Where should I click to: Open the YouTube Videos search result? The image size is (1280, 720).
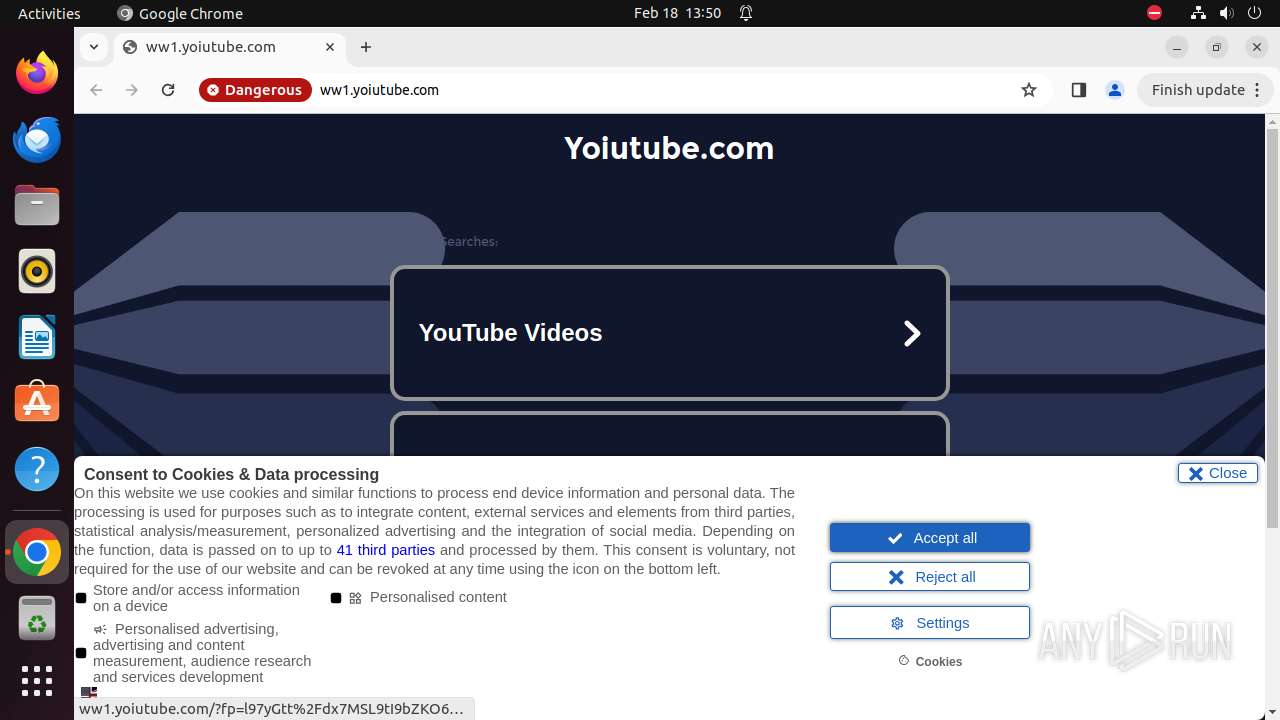pyautogui.click(x=669, y=333)
